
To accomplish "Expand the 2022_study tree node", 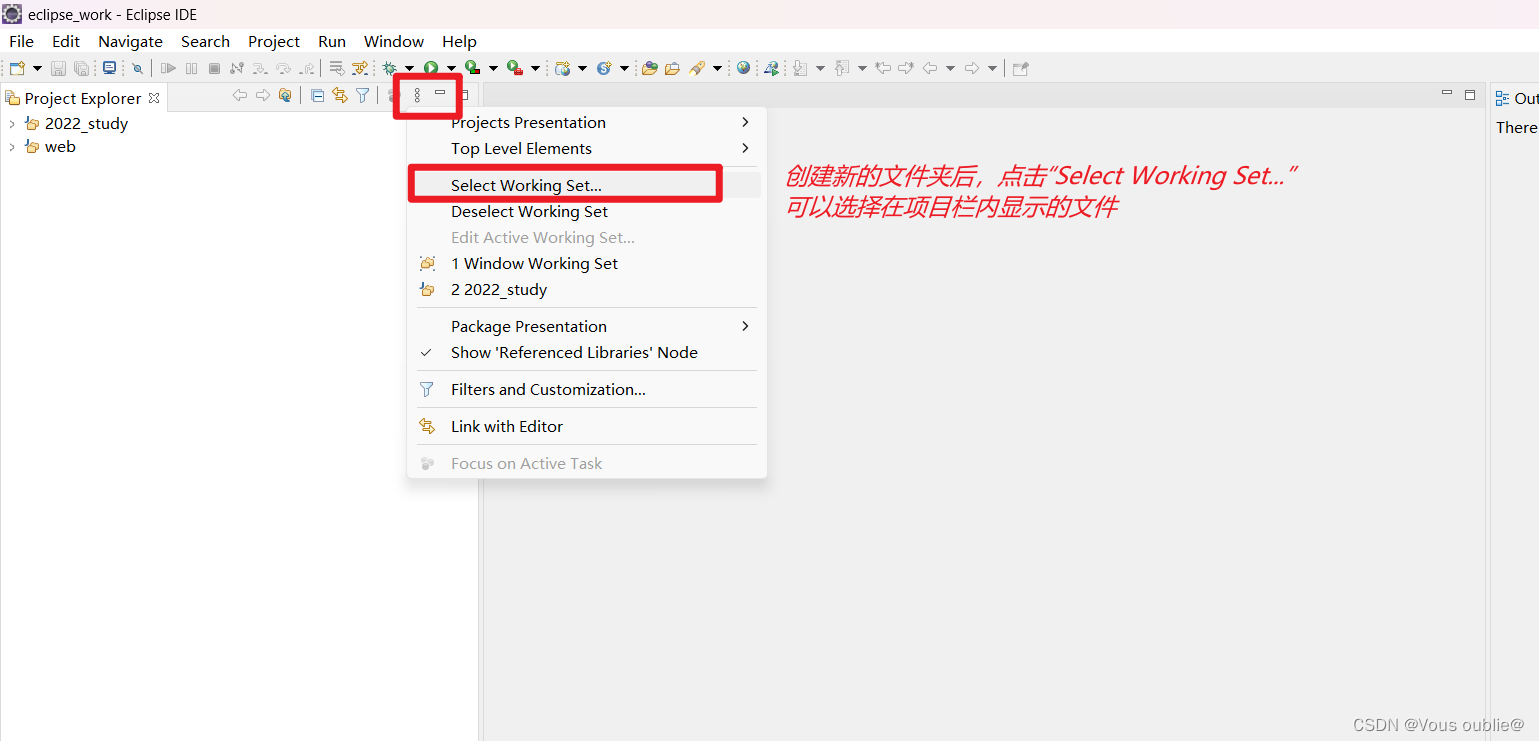I will click(12, 124).
